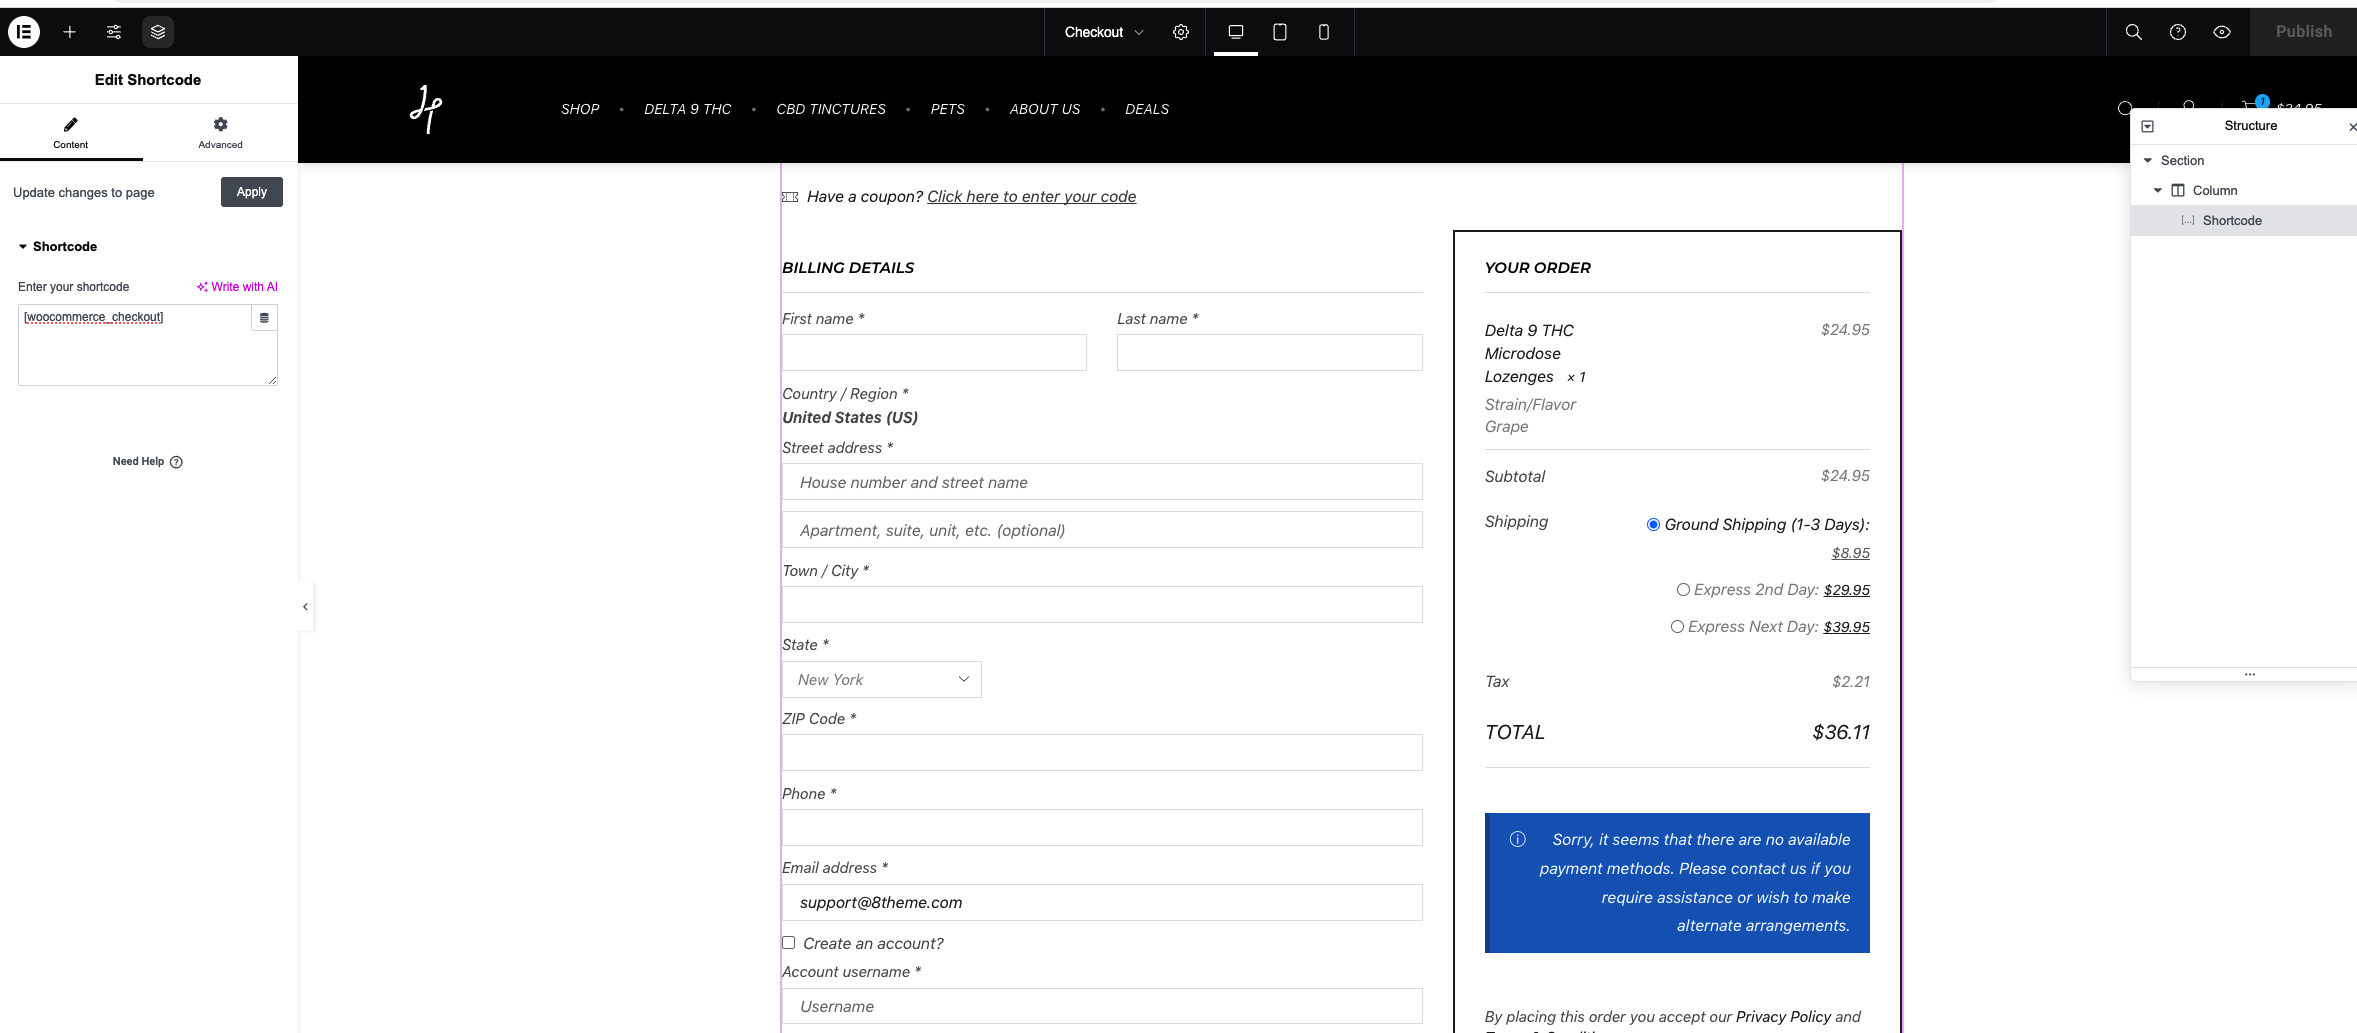This screenshot has width=2357, height=1033.
Task: Open Site Settings sliders icon
Action: (x=114, y=32)
